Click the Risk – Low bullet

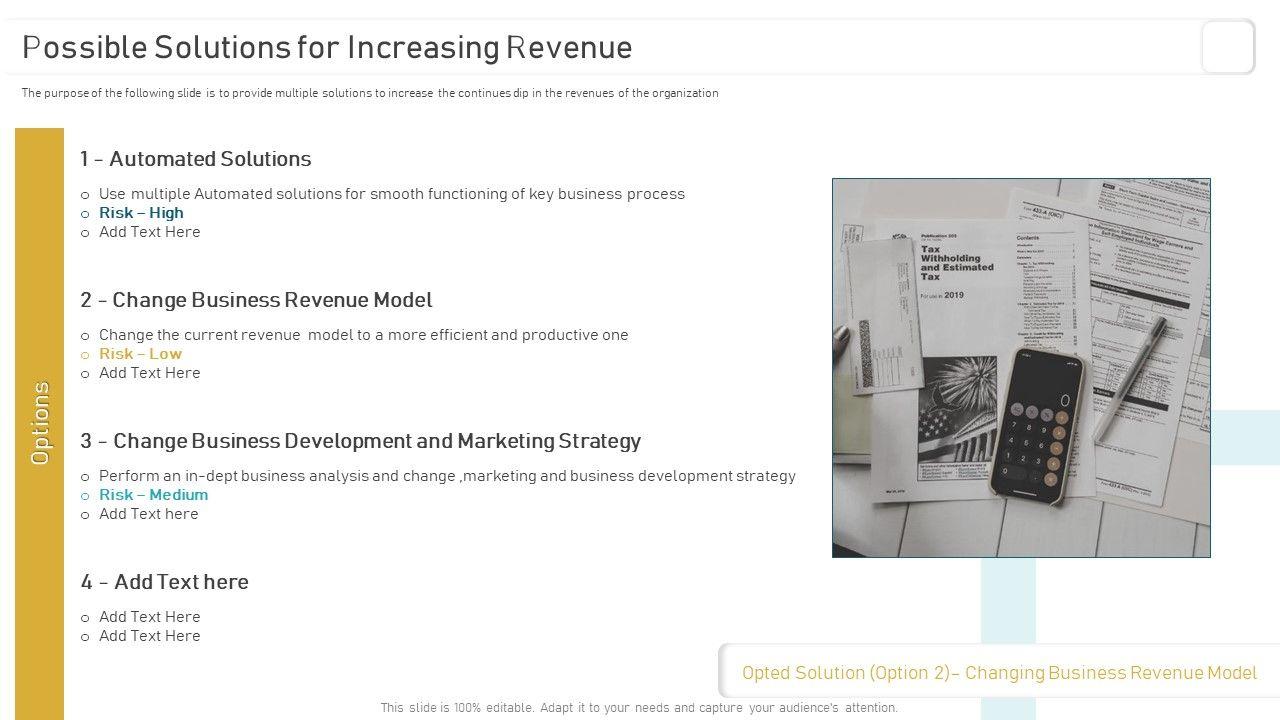click(140, 354)
